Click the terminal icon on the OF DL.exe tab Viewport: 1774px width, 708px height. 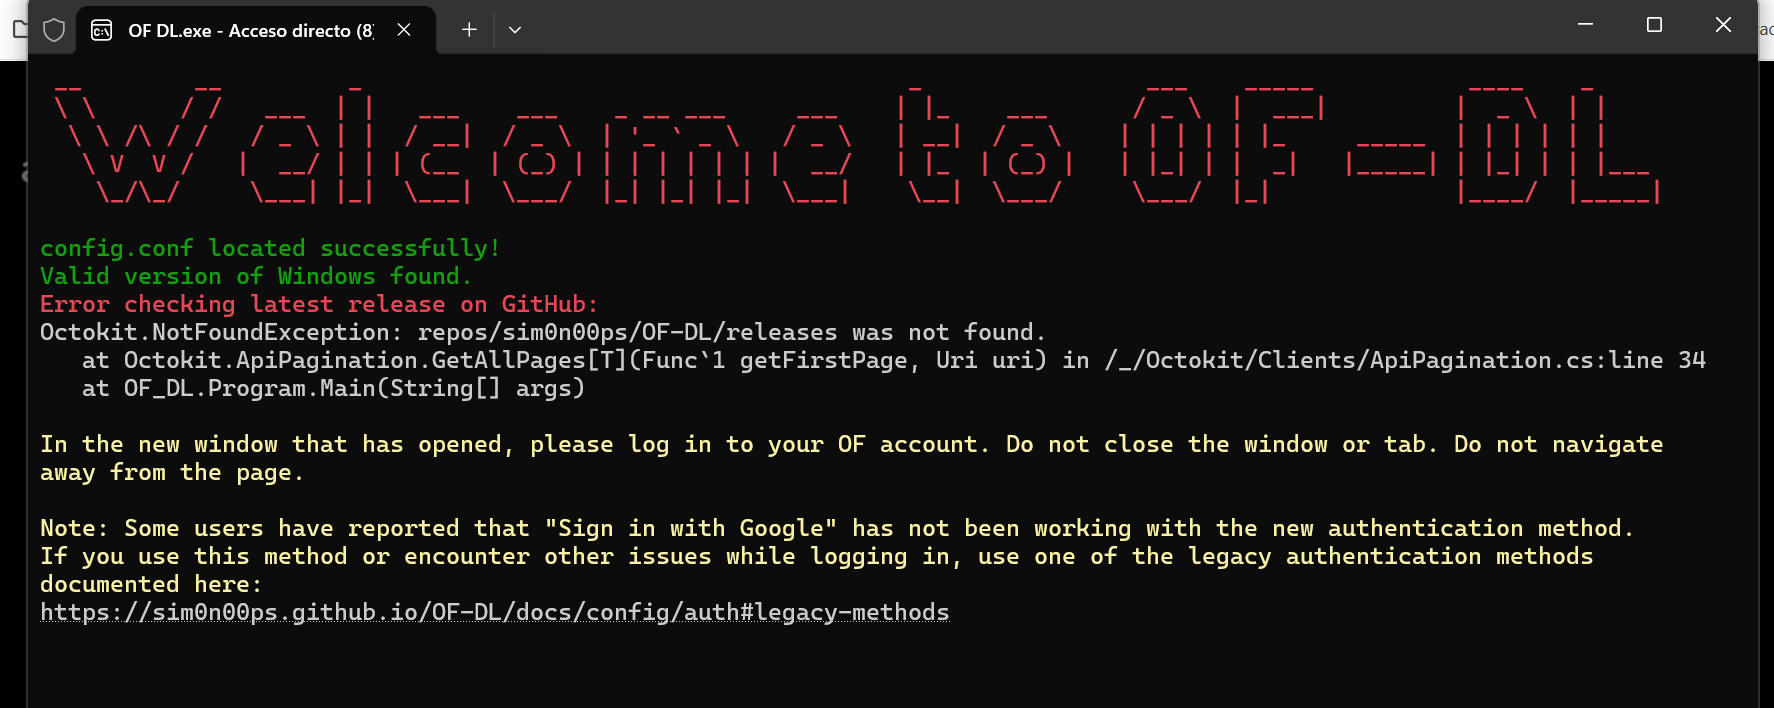tap(101, 31)
